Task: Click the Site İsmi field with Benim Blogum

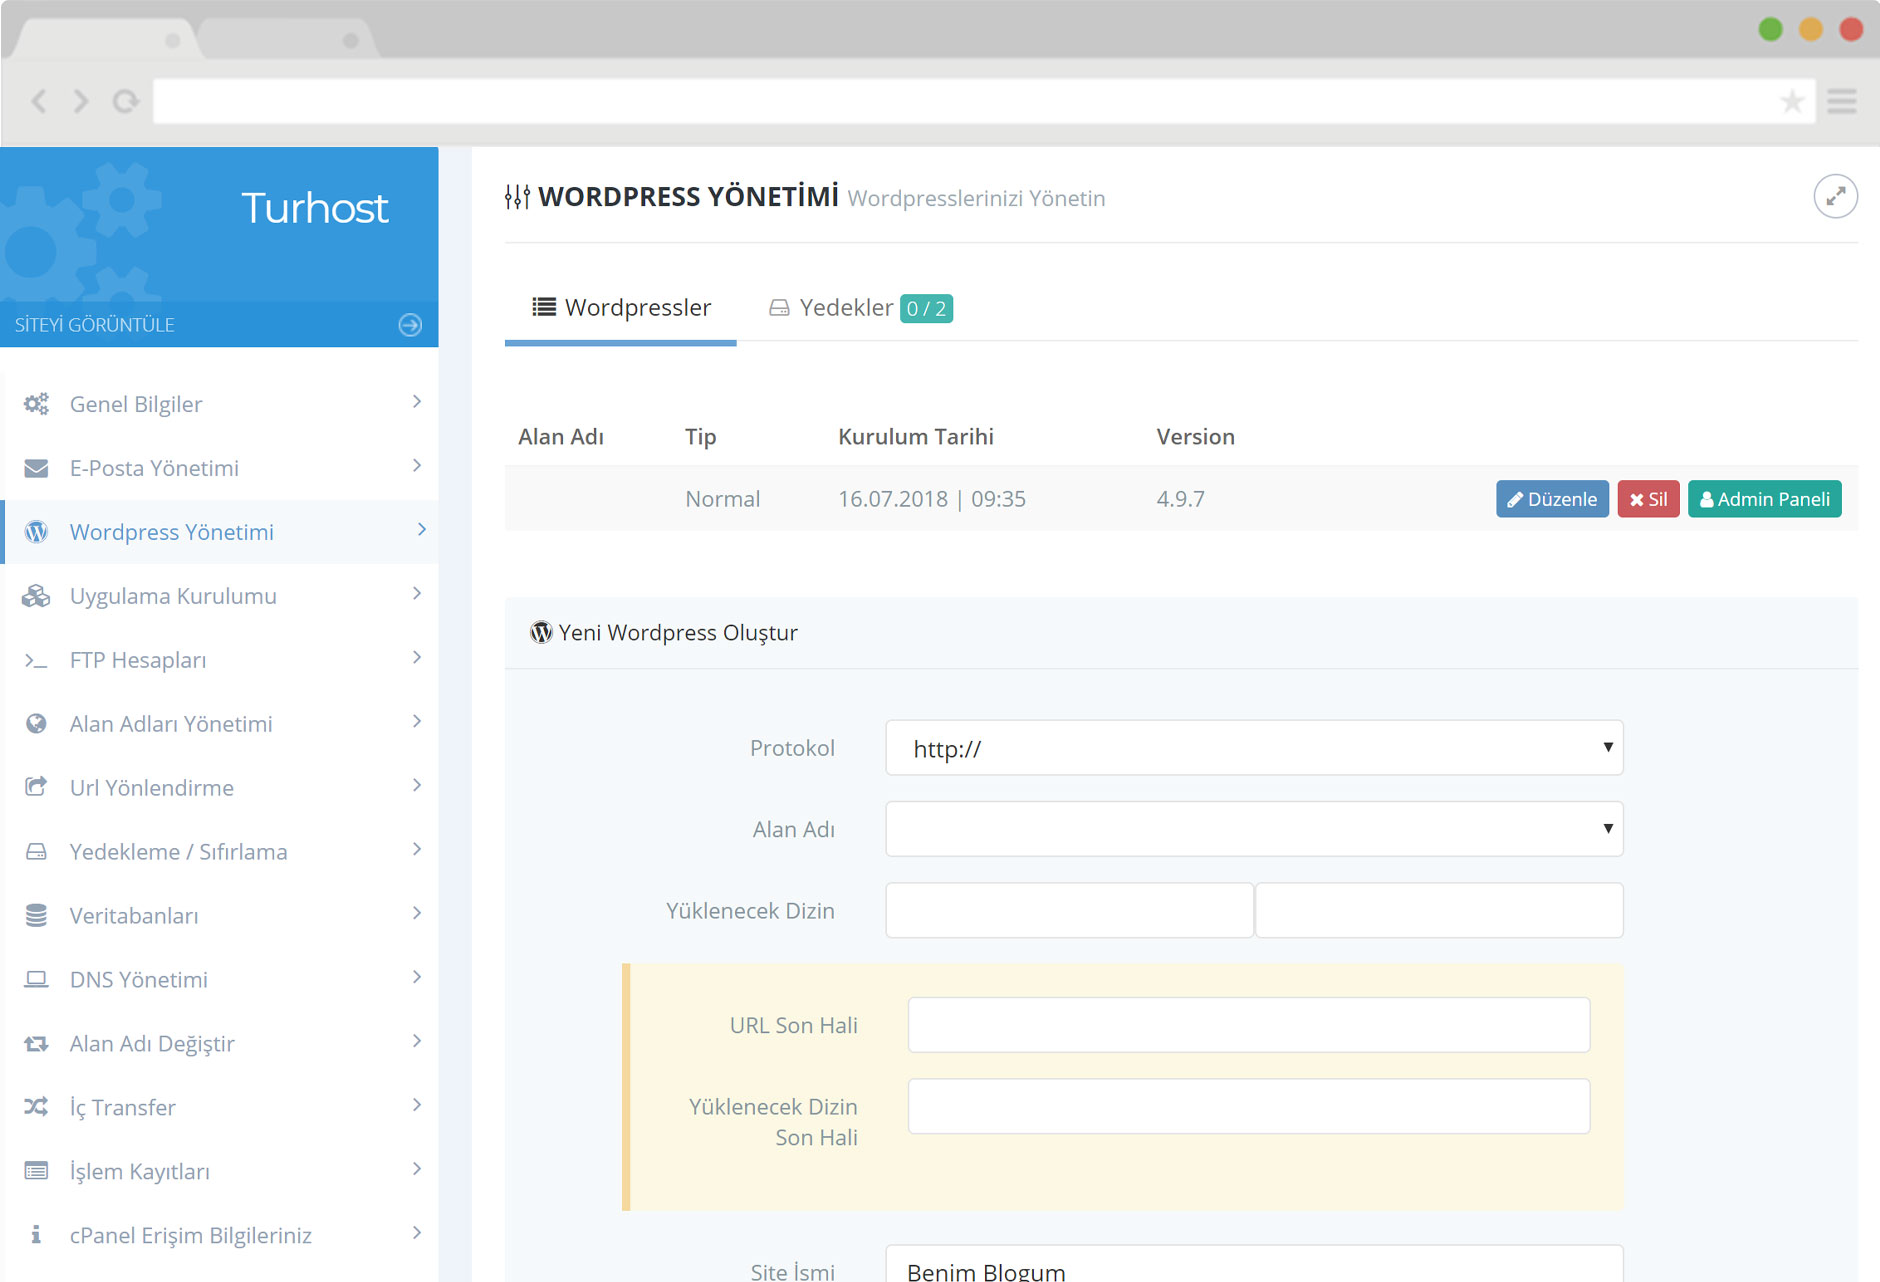Action: click(1254, 1263)
